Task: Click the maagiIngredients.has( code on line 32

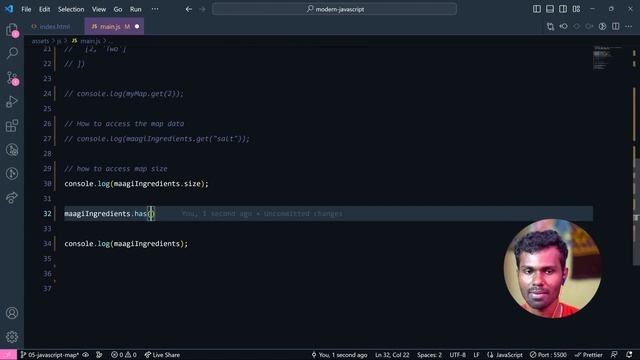Action: coord(109,213)
